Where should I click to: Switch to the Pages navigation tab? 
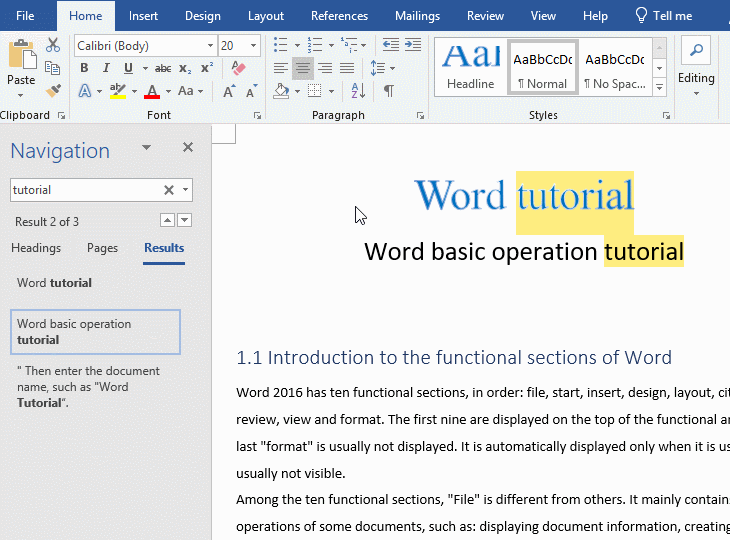pyautogui.click(x=102, y=248)
